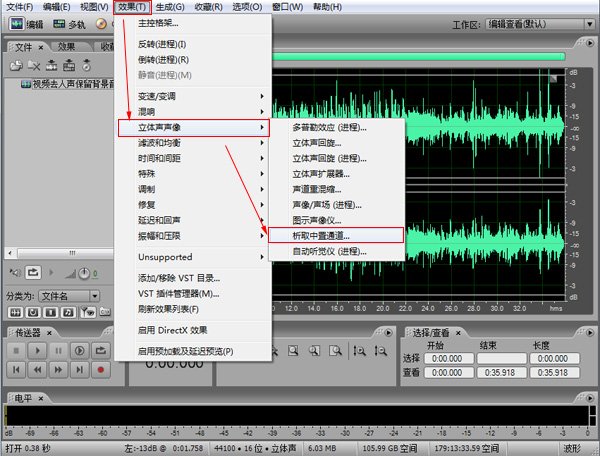600x456 pixels.
Task: Expand the 混响 submenu
Action: pos(192,112)
